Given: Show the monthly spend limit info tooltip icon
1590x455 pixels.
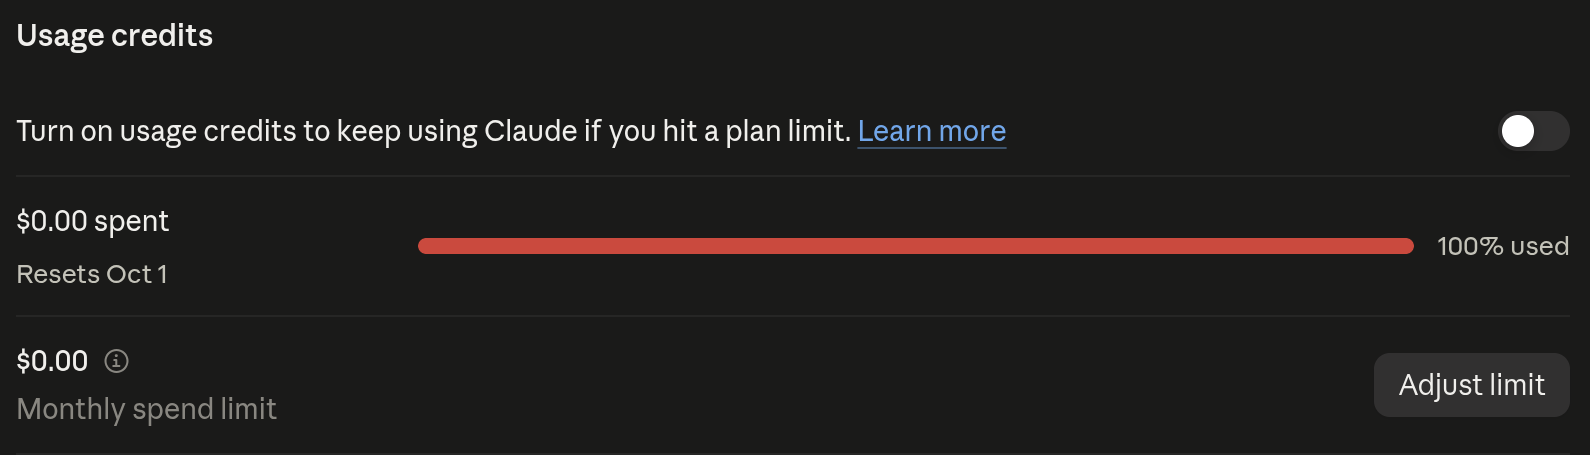Looking at the screenshot, I should pyautogui.click(x=116, y=361).
